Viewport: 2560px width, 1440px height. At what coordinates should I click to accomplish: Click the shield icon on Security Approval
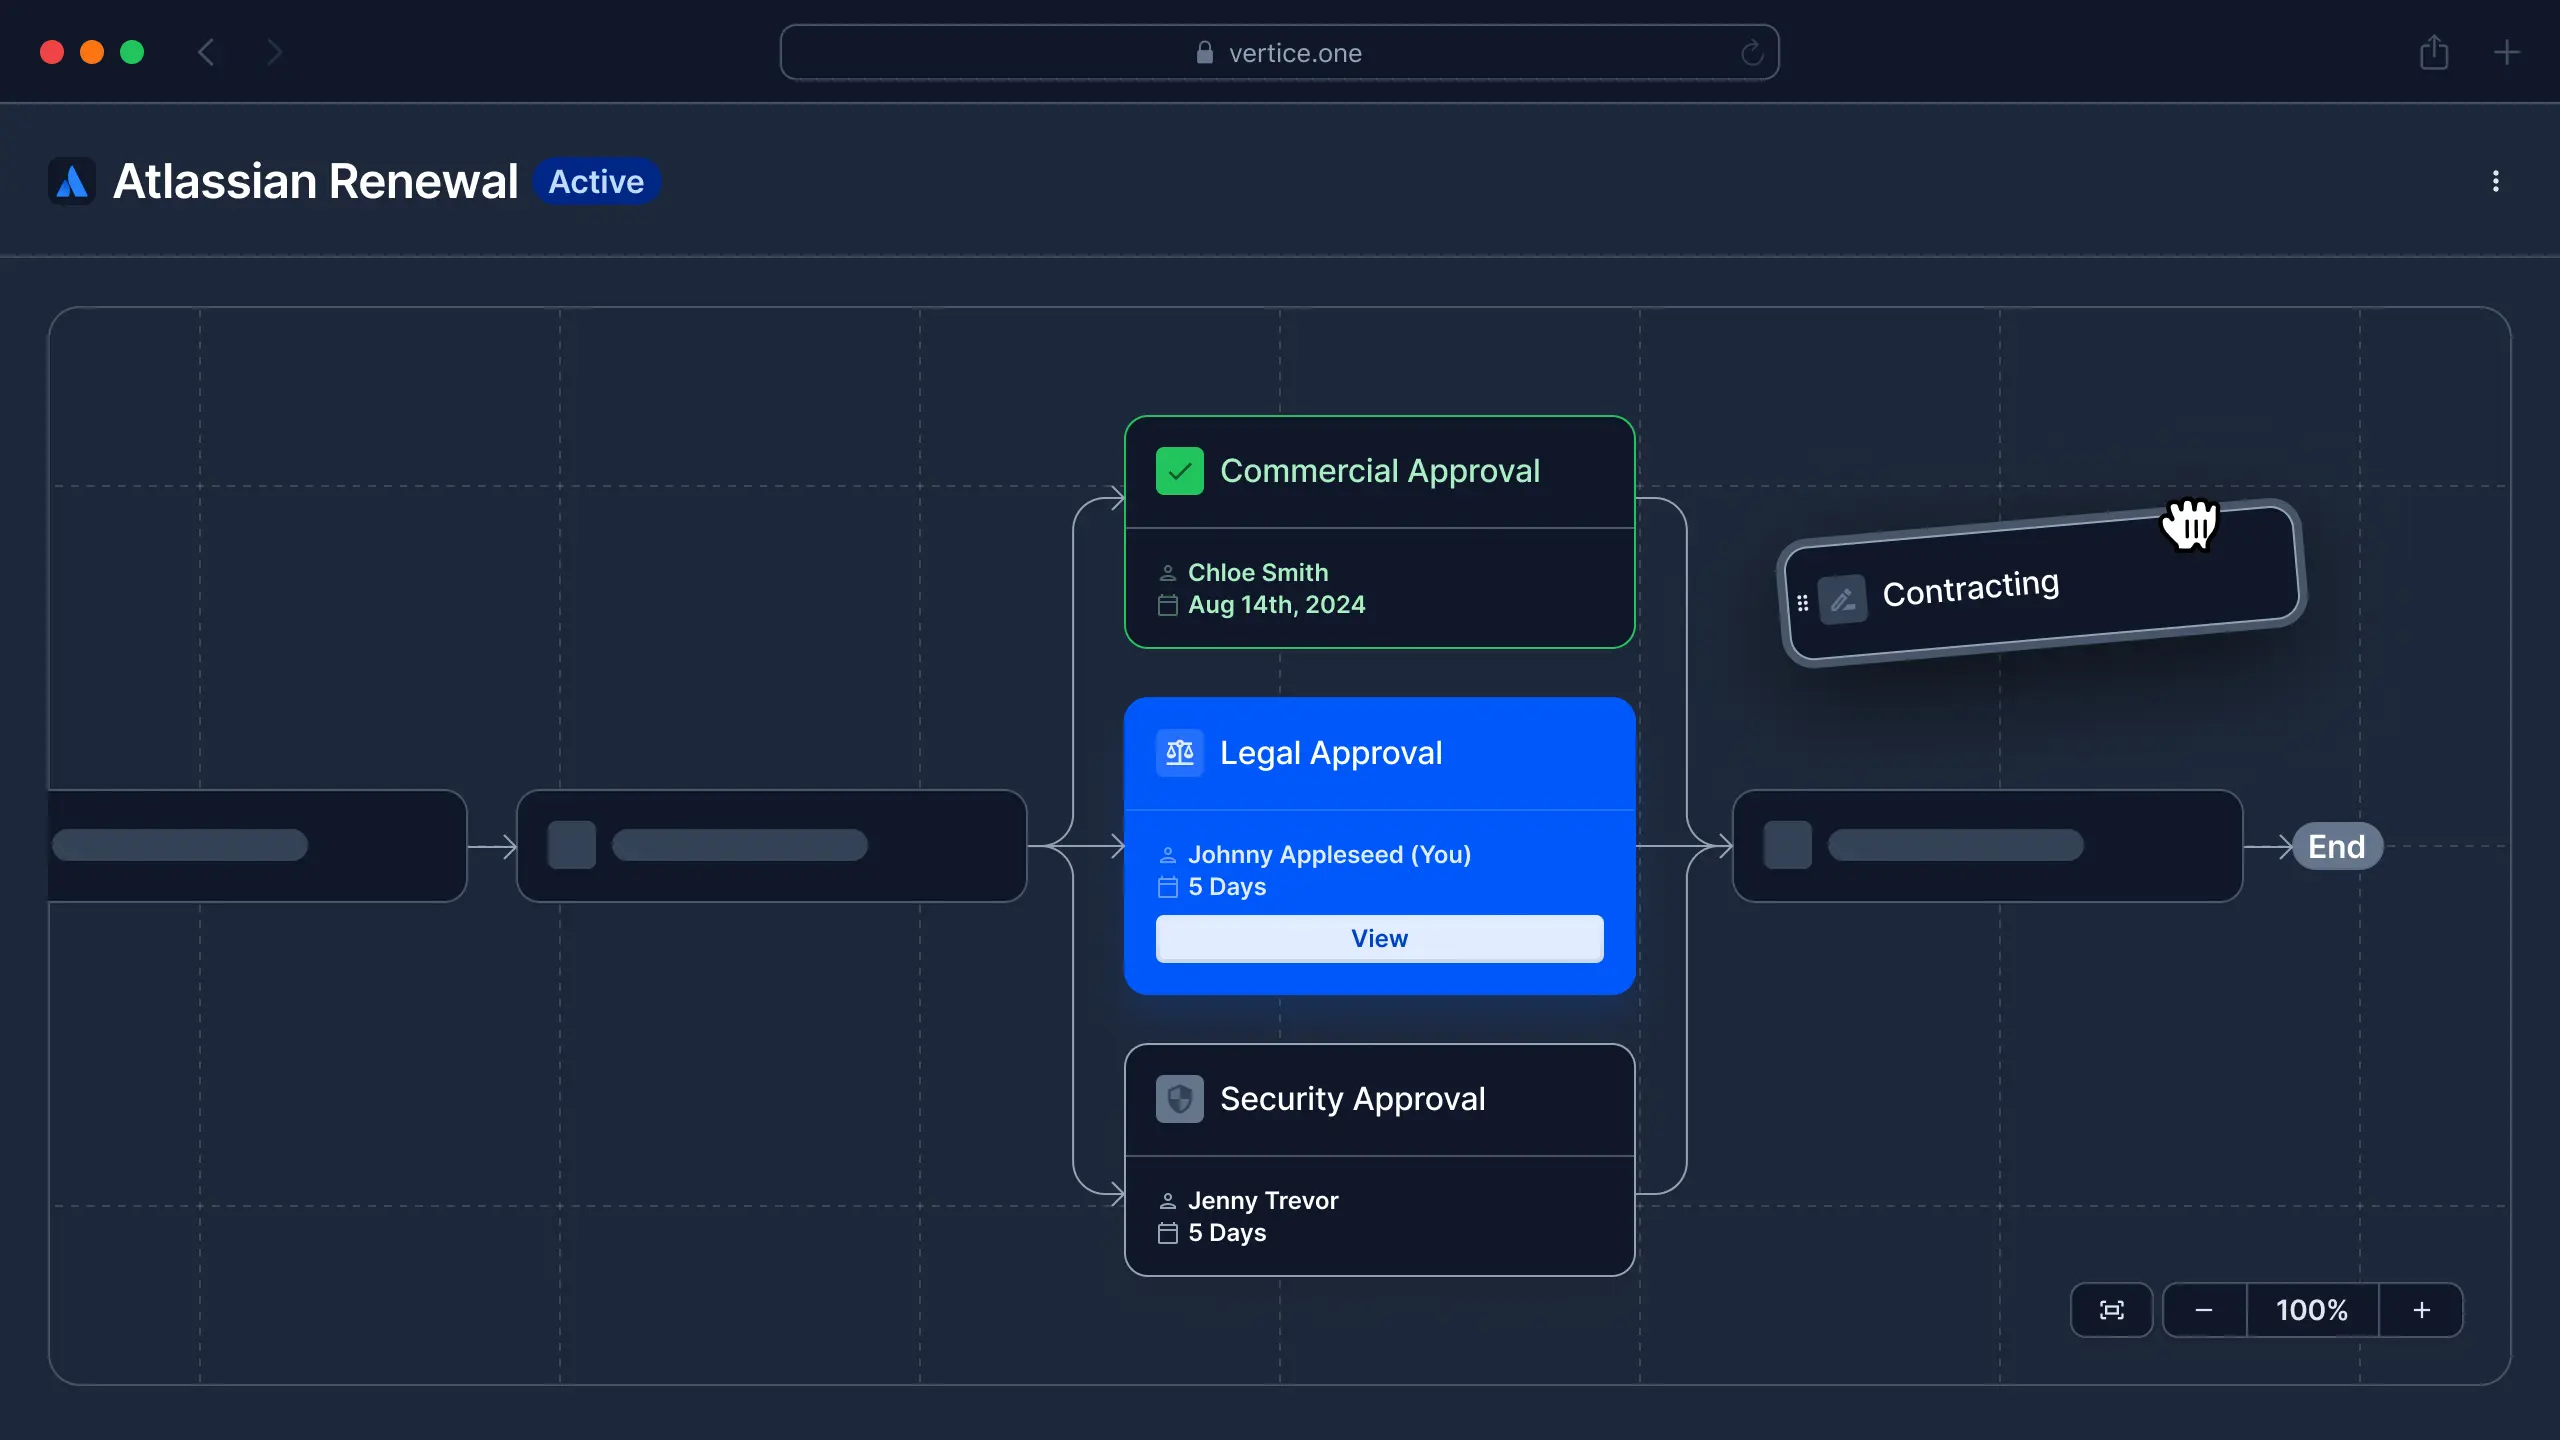click(1178, 1098)
